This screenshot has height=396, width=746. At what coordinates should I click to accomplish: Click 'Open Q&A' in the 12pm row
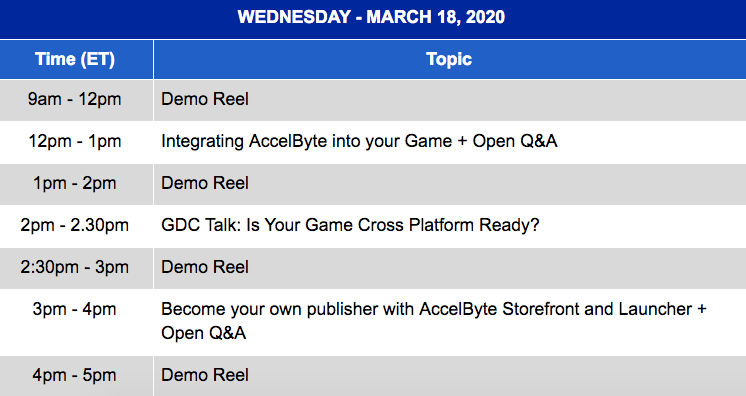(x=515, y=141)
